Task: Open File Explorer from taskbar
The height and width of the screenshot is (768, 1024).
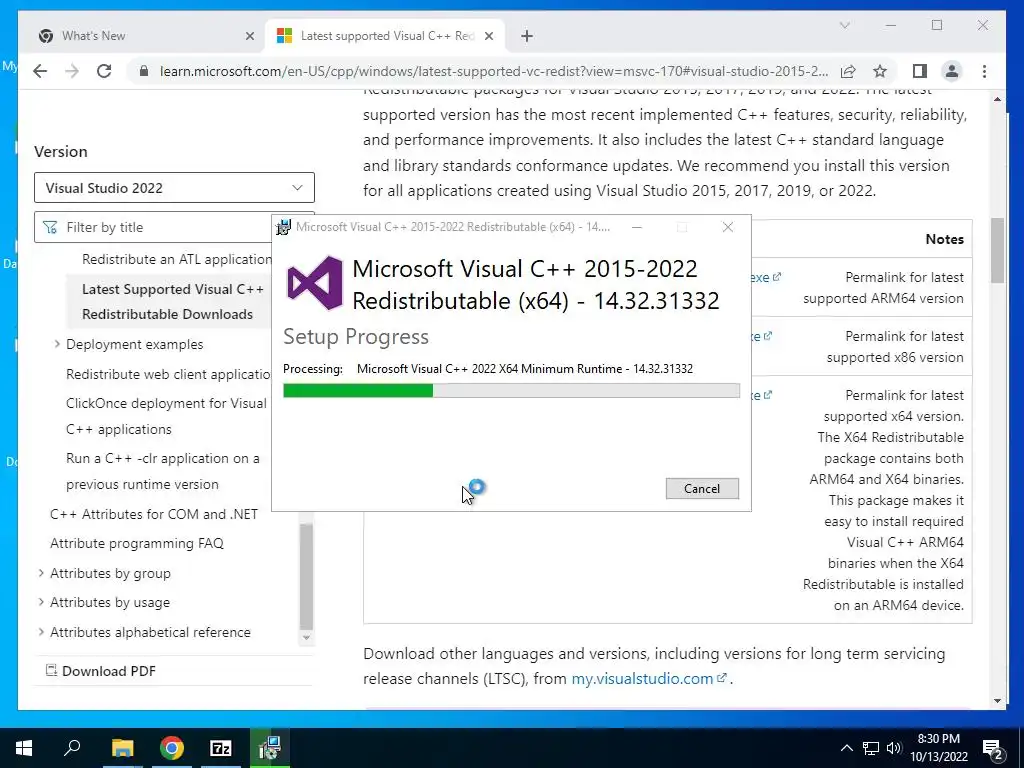Action: point(122,748)
